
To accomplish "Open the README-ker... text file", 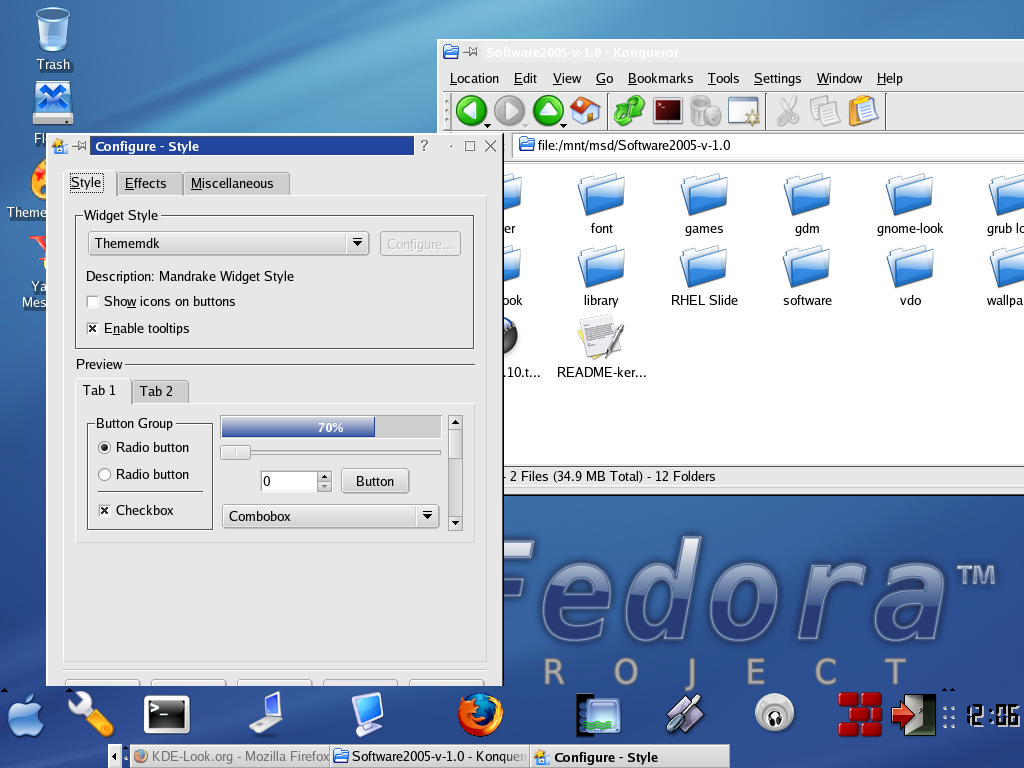I will (601, 347).
